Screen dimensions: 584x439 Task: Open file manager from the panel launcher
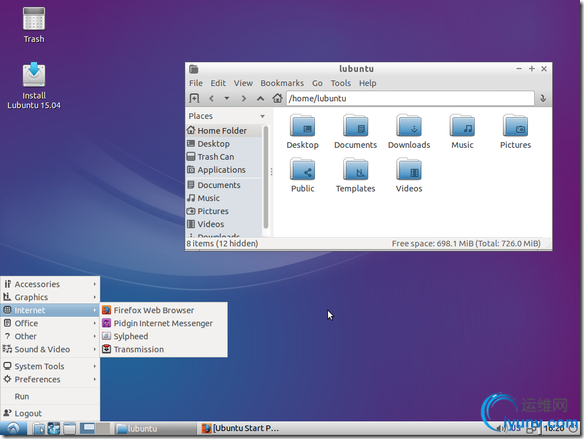tap(38, 429)
